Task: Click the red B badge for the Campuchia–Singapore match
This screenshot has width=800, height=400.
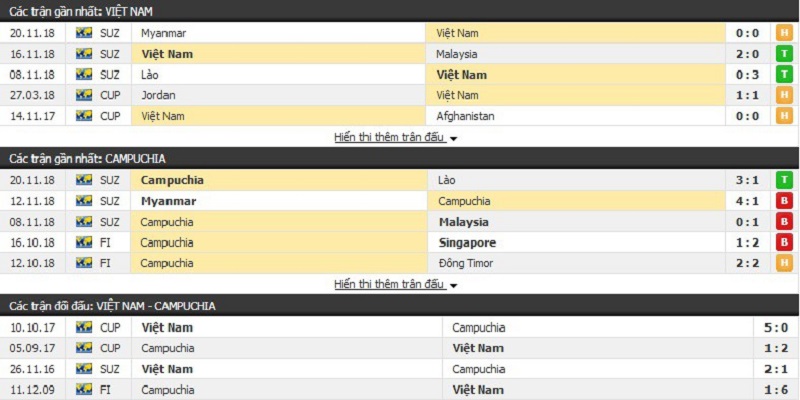Action: click(x=785, y=242)
